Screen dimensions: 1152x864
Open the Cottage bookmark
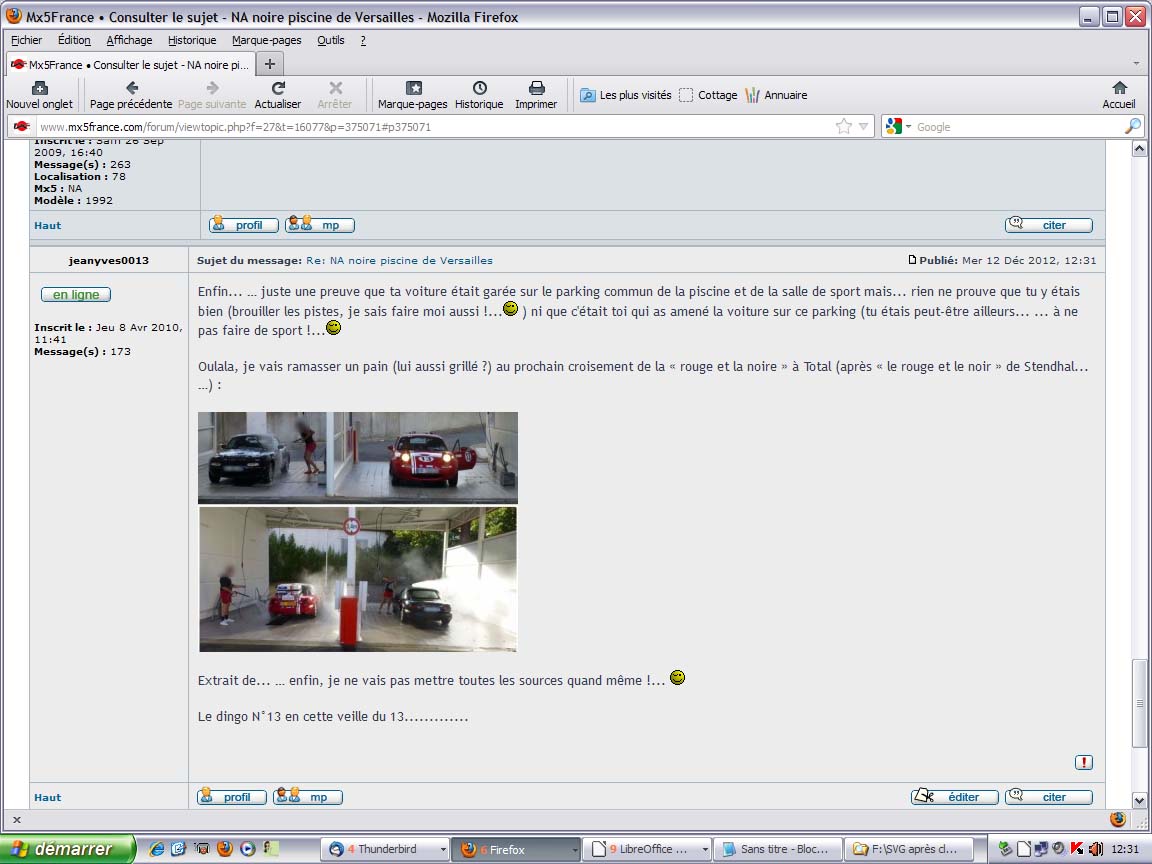pos(708,95)
